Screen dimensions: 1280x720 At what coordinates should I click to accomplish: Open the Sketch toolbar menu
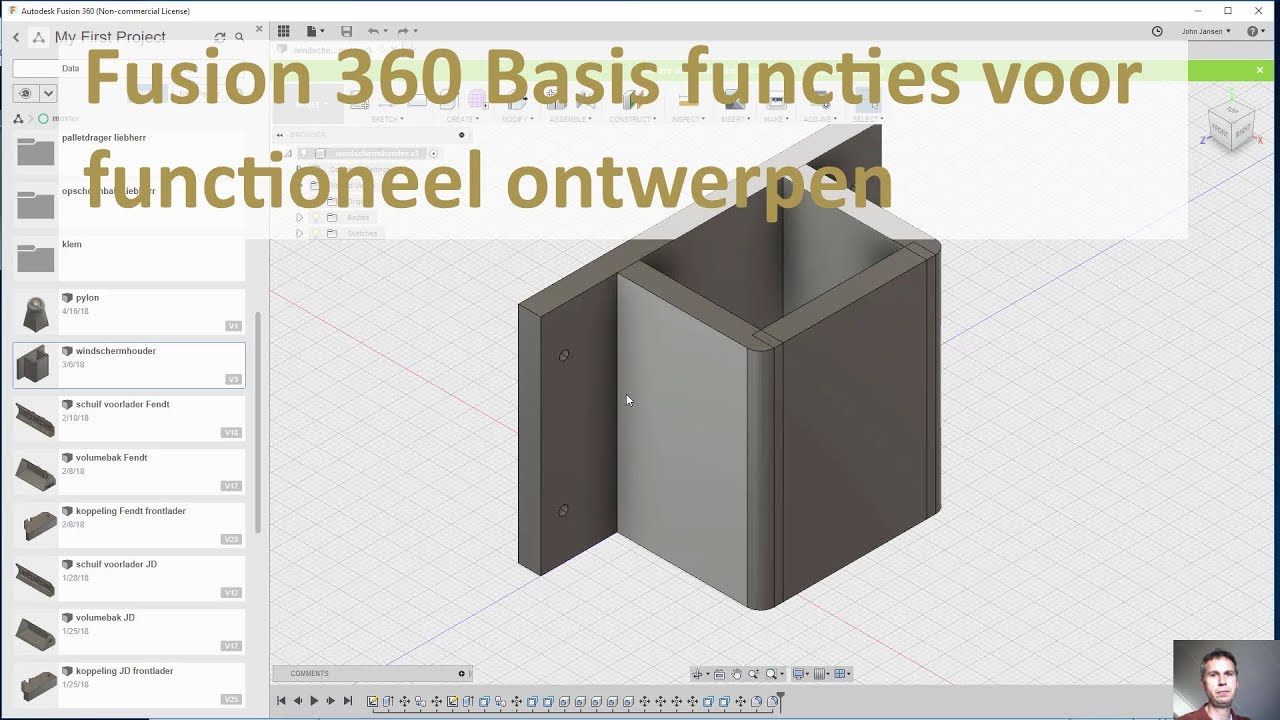point(387,119)
